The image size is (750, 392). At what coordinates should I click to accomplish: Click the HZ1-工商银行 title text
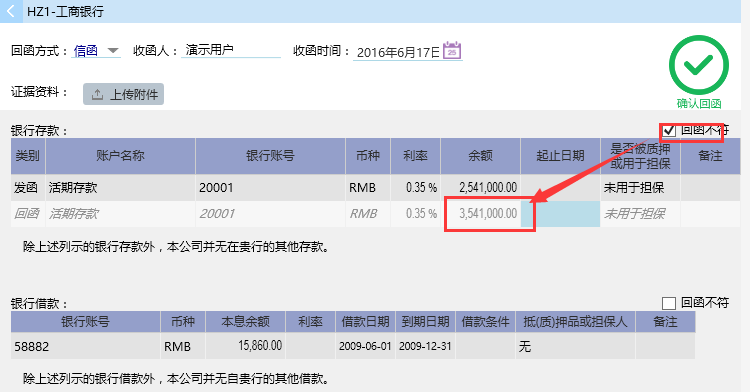point(66,11)
